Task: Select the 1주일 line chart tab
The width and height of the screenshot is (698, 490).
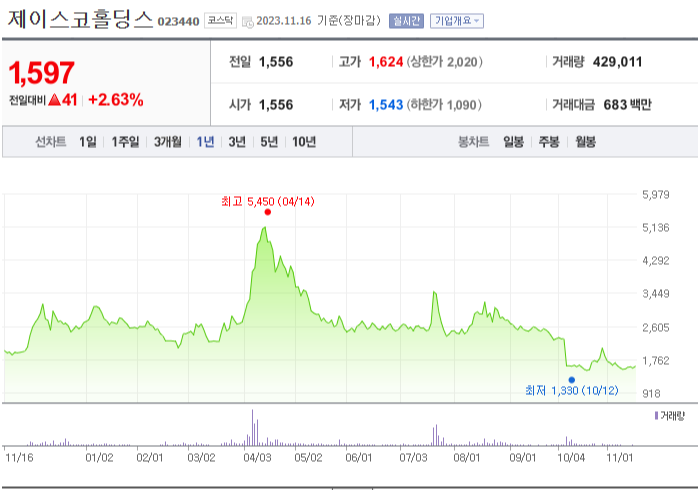Action: pos(125,142)
